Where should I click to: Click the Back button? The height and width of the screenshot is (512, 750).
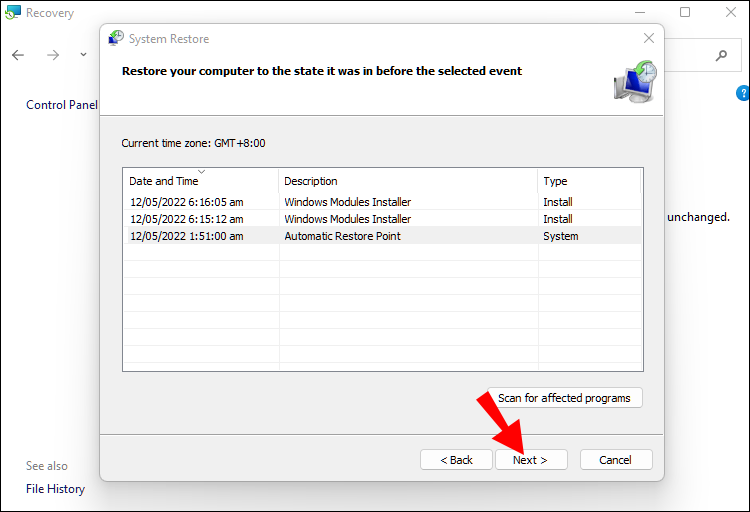[455, 460]
